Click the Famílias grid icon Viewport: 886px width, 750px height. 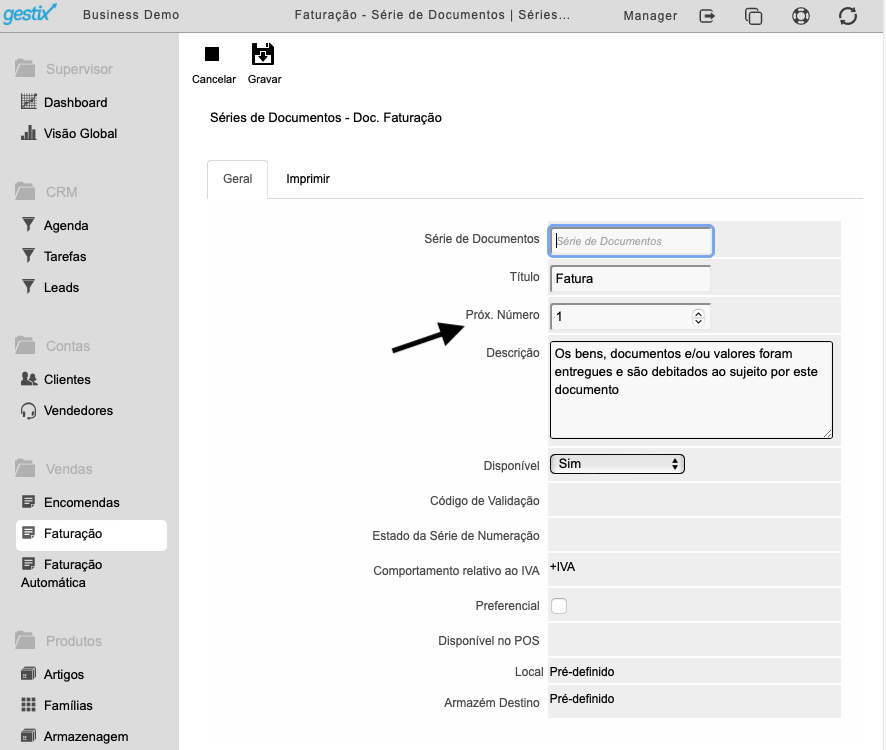[x=28, y=705]
